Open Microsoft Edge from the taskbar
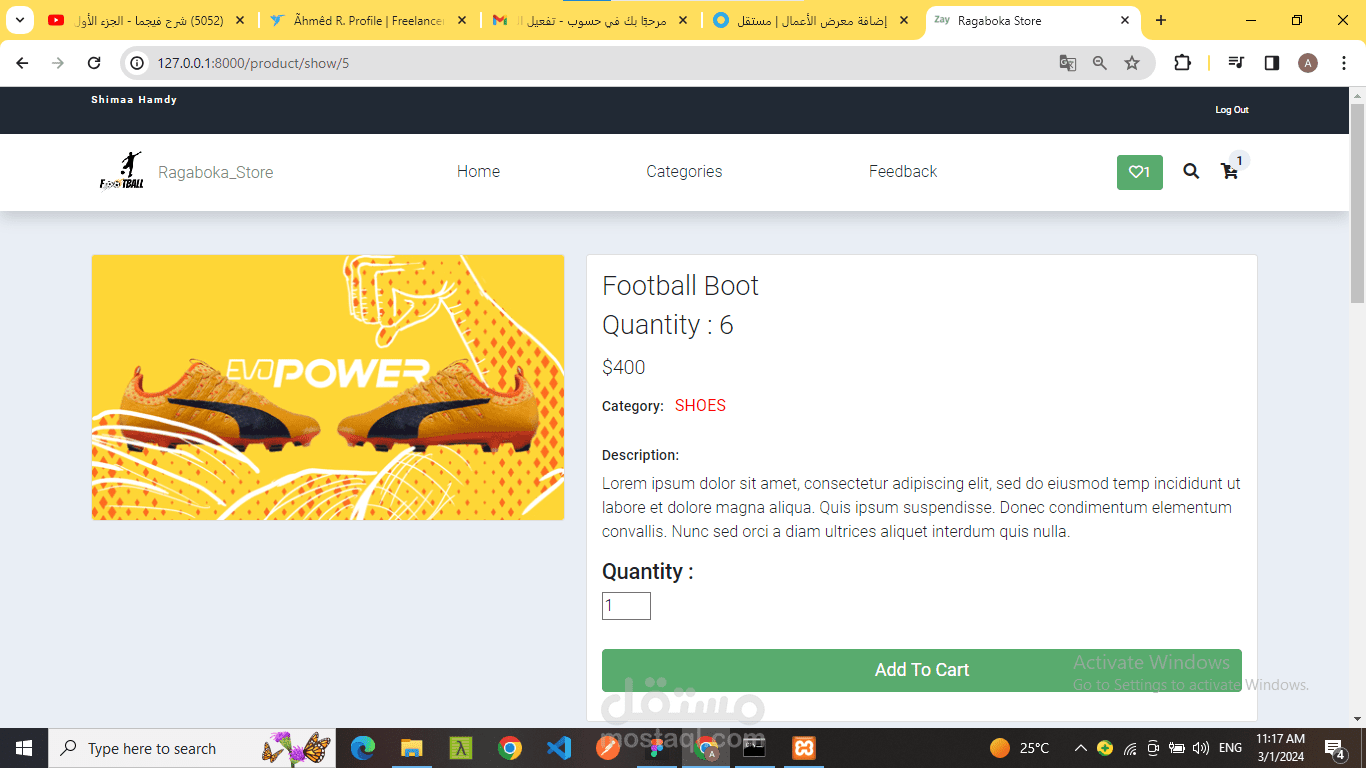Image resolution: width=1366 pixels, height=768 pixels. (362, 748)
